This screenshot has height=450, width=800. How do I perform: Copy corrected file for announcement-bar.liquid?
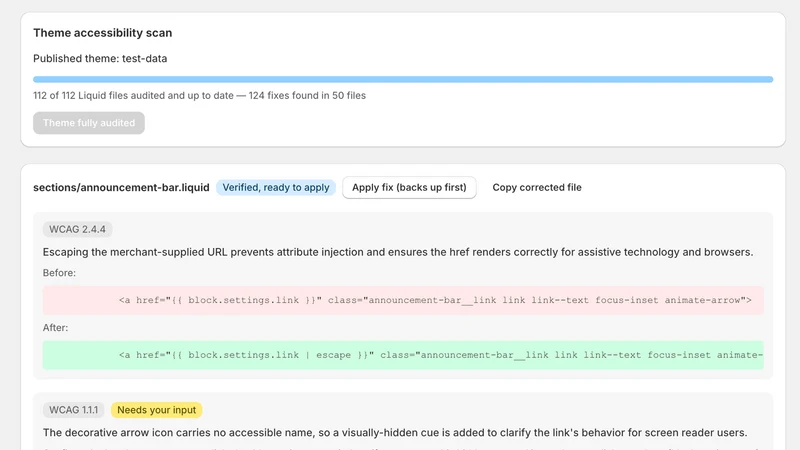537,187
